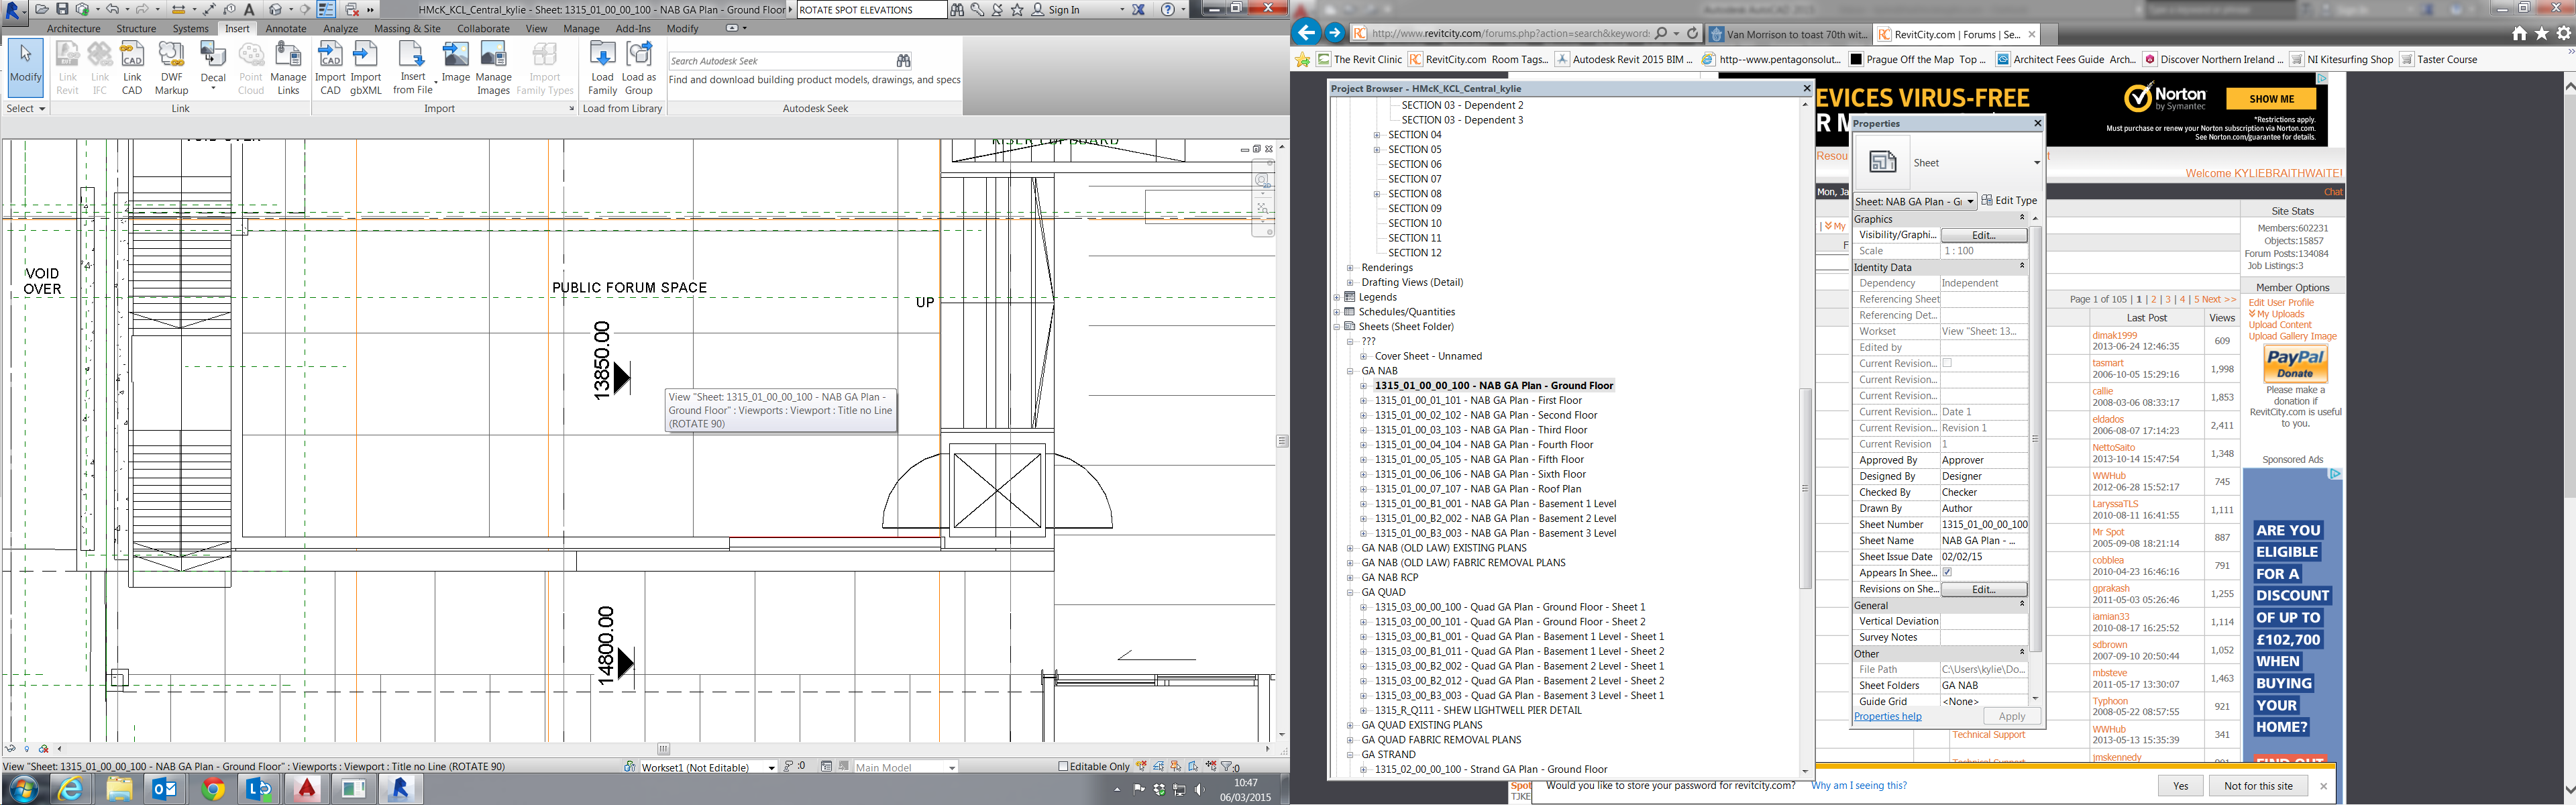
Task: Open the Workset1 dropdown in status bar
Action: (771, 768)
